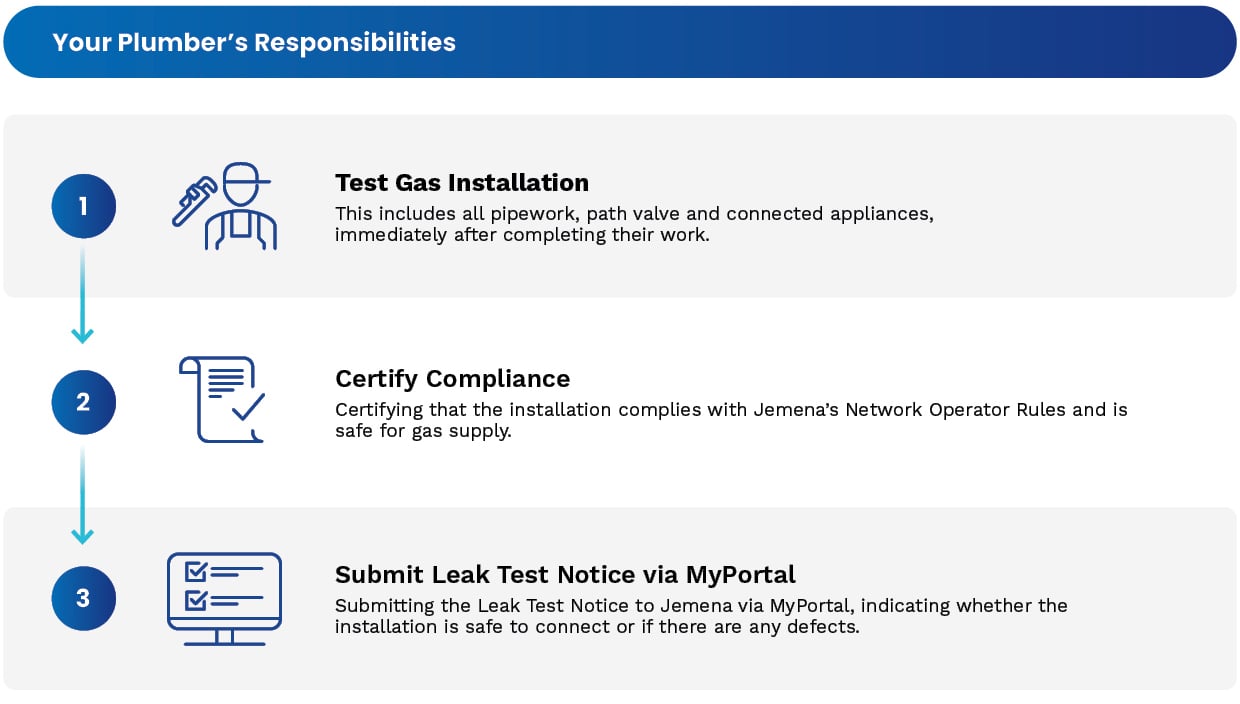Click the step 2 number circle

(x=84, y=402)
